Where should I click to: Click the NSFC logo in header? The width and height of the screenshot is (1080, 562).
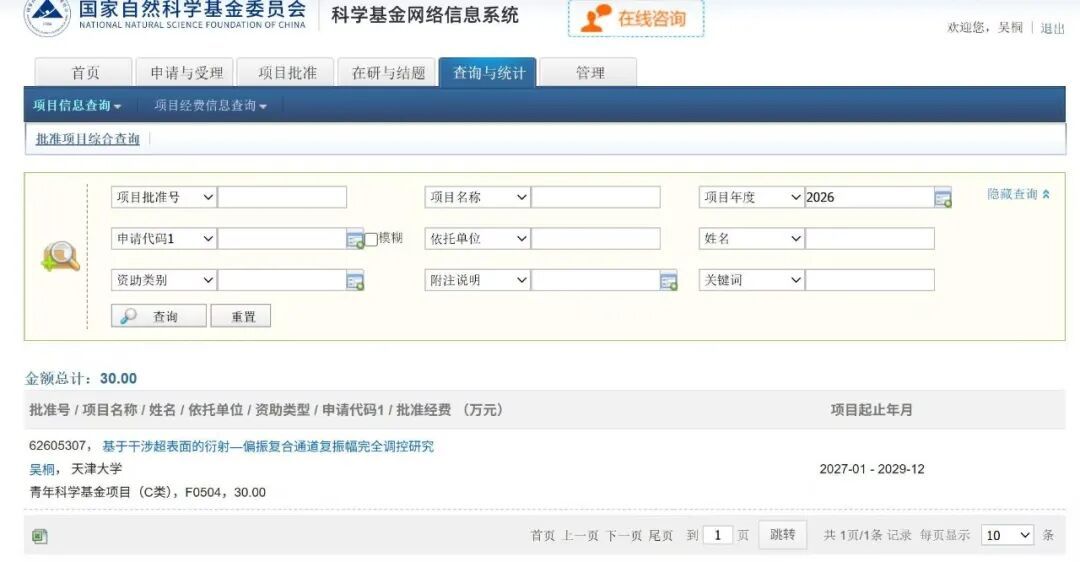(47, 17)
